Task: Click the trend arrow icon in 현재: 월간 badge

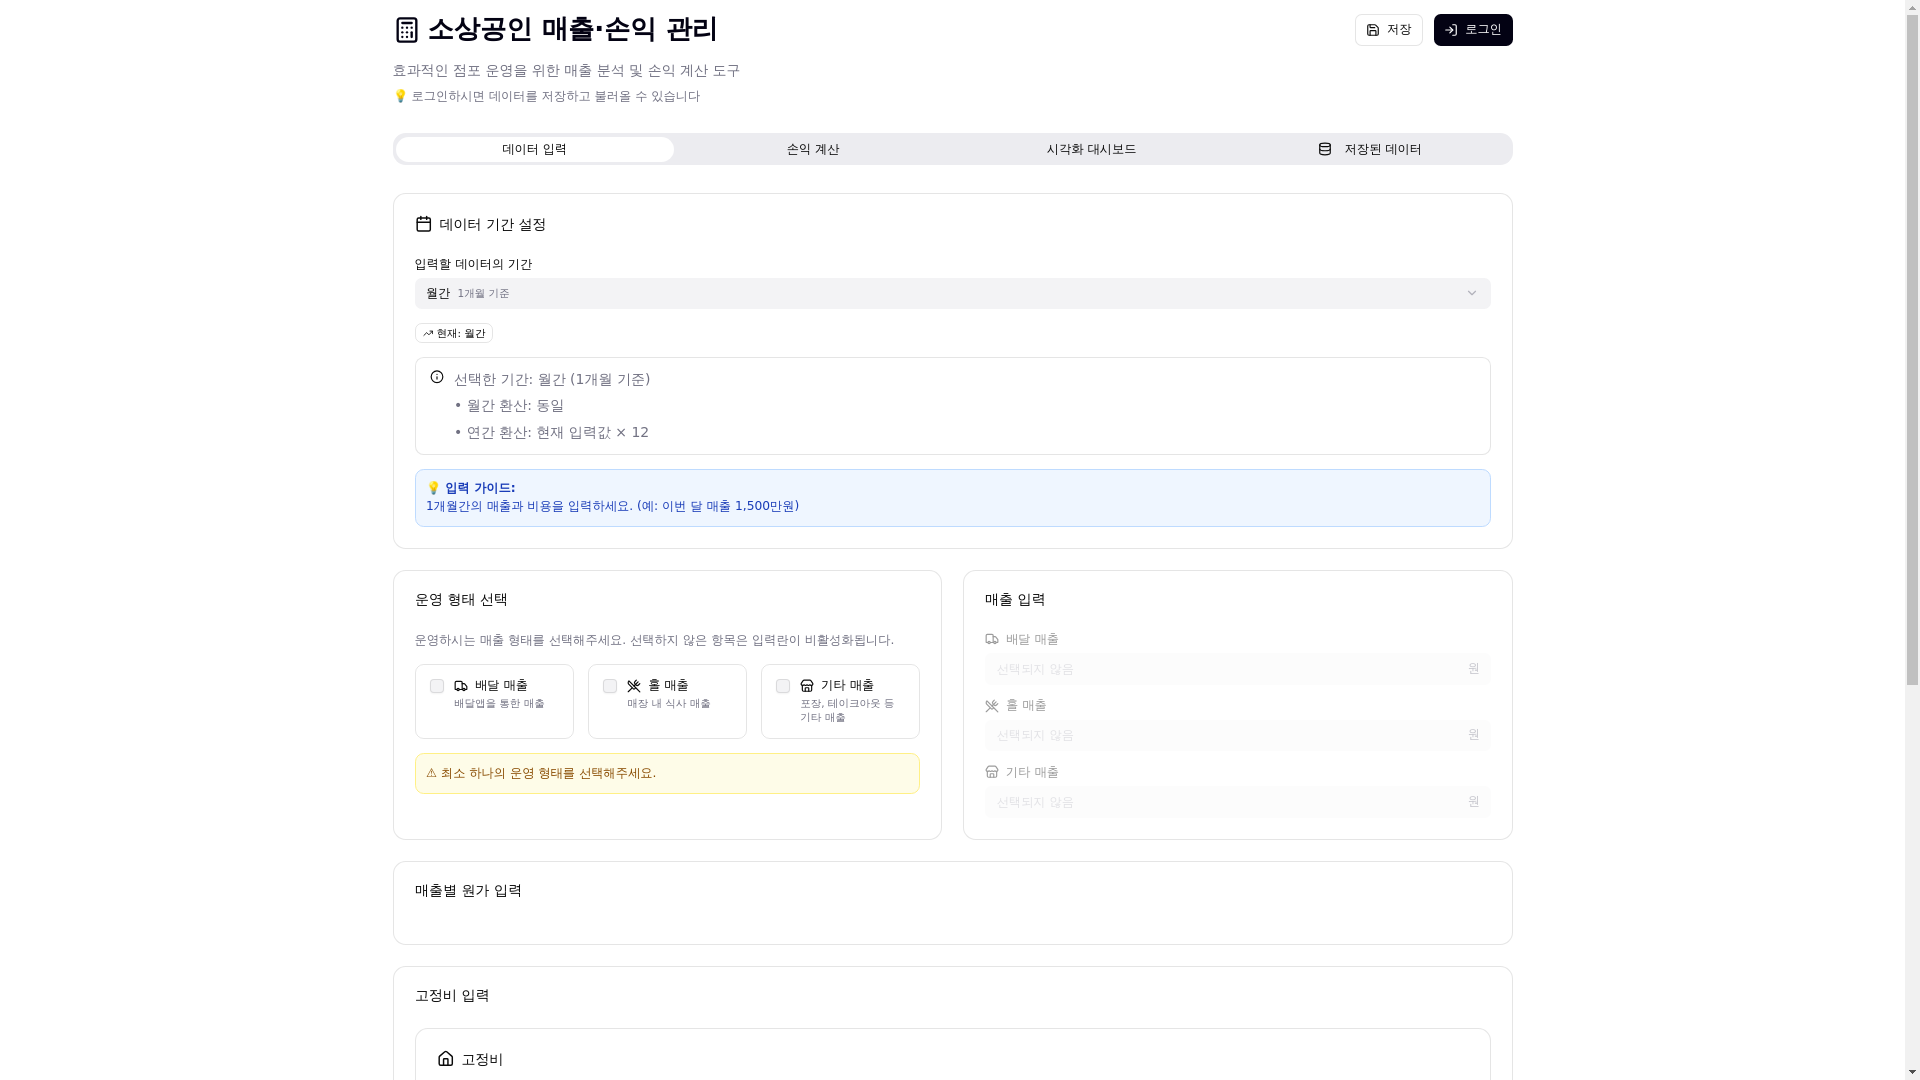Action: [428, 333]
